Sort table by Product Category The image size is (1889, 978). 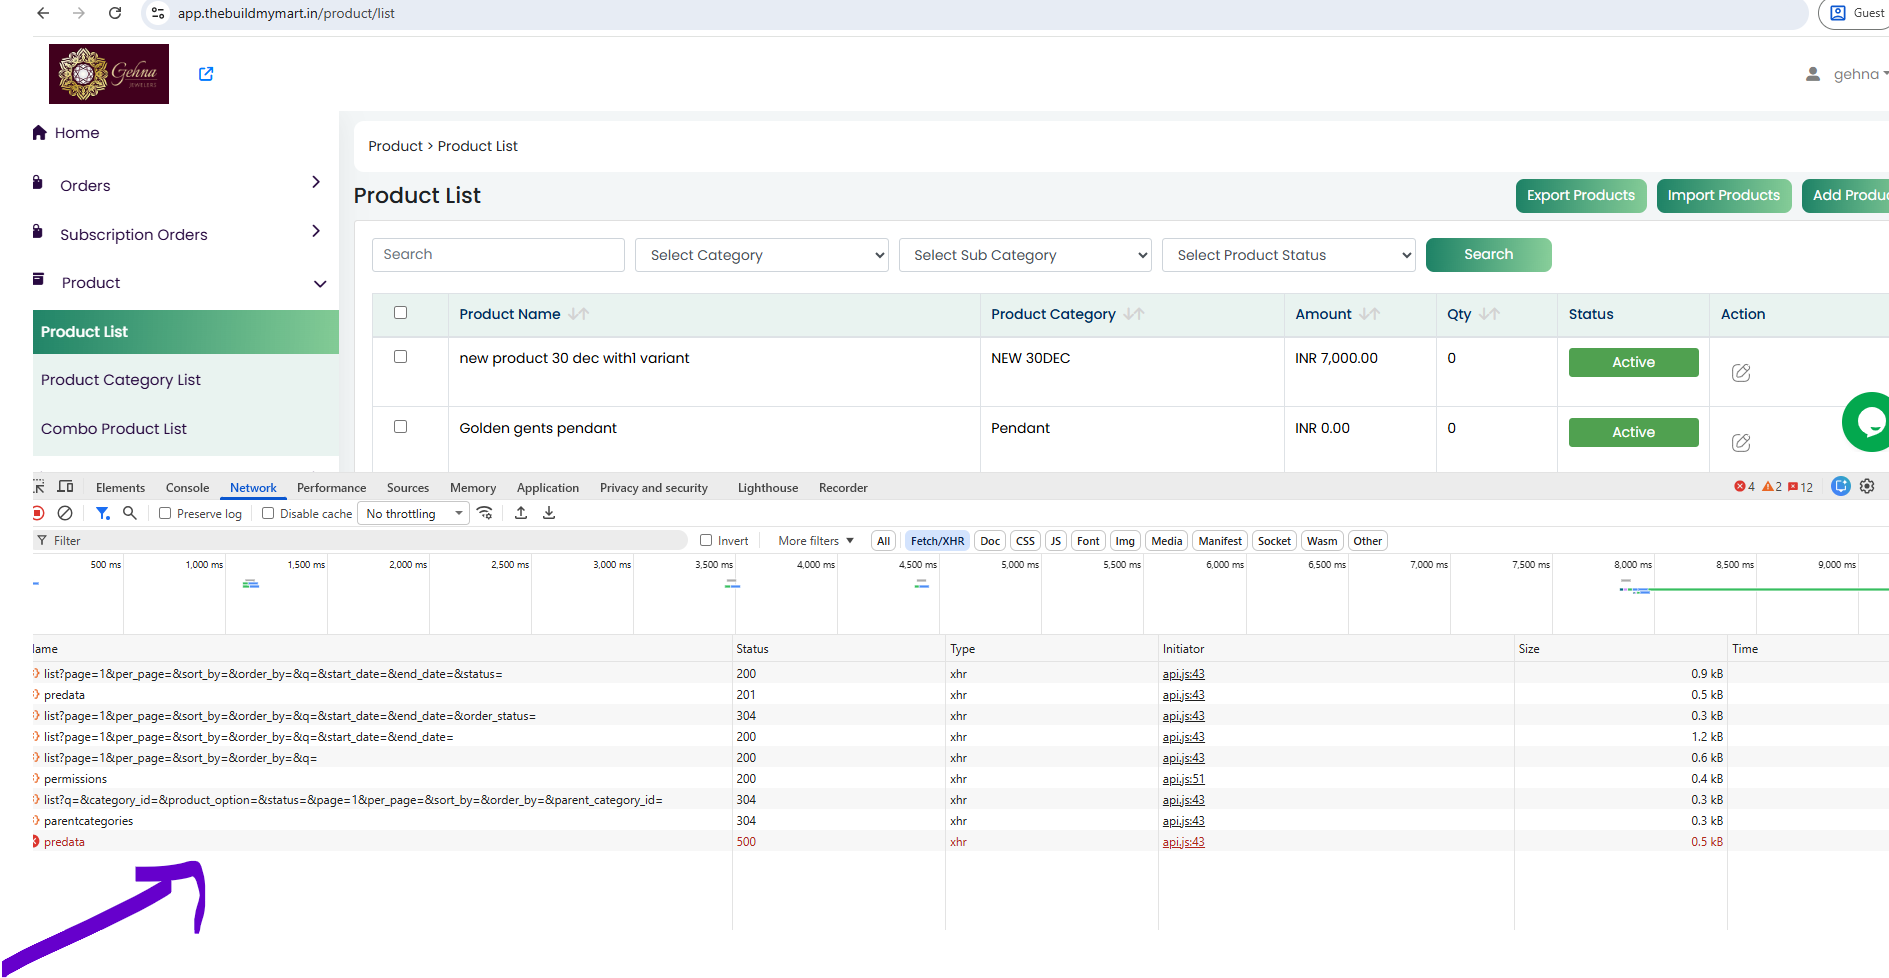coord(1134,314)
